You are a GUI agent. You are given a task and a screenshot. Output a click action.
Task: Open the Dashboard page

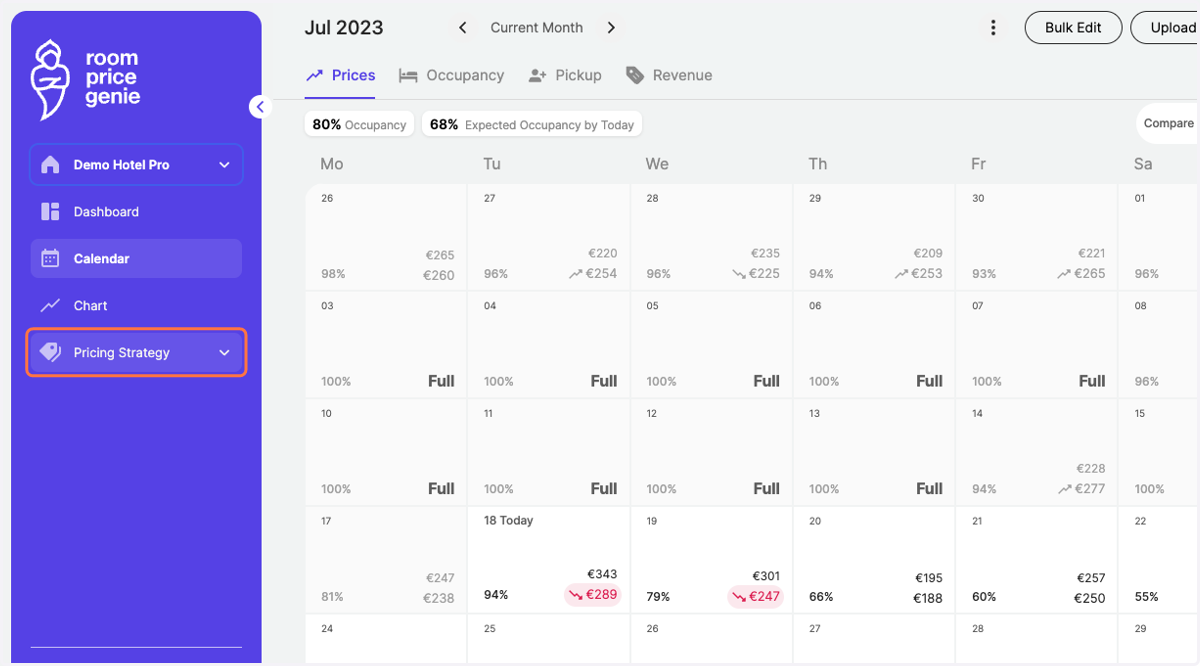tap(136, 212)
